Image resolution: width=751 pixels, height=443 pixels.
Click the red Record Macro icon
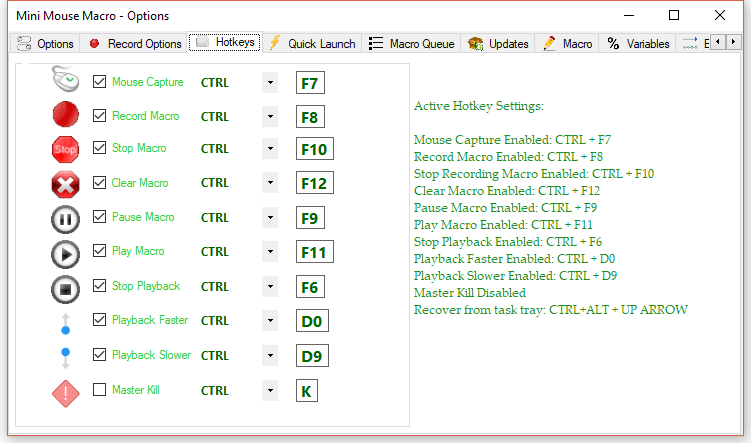(x=66, y=116)
